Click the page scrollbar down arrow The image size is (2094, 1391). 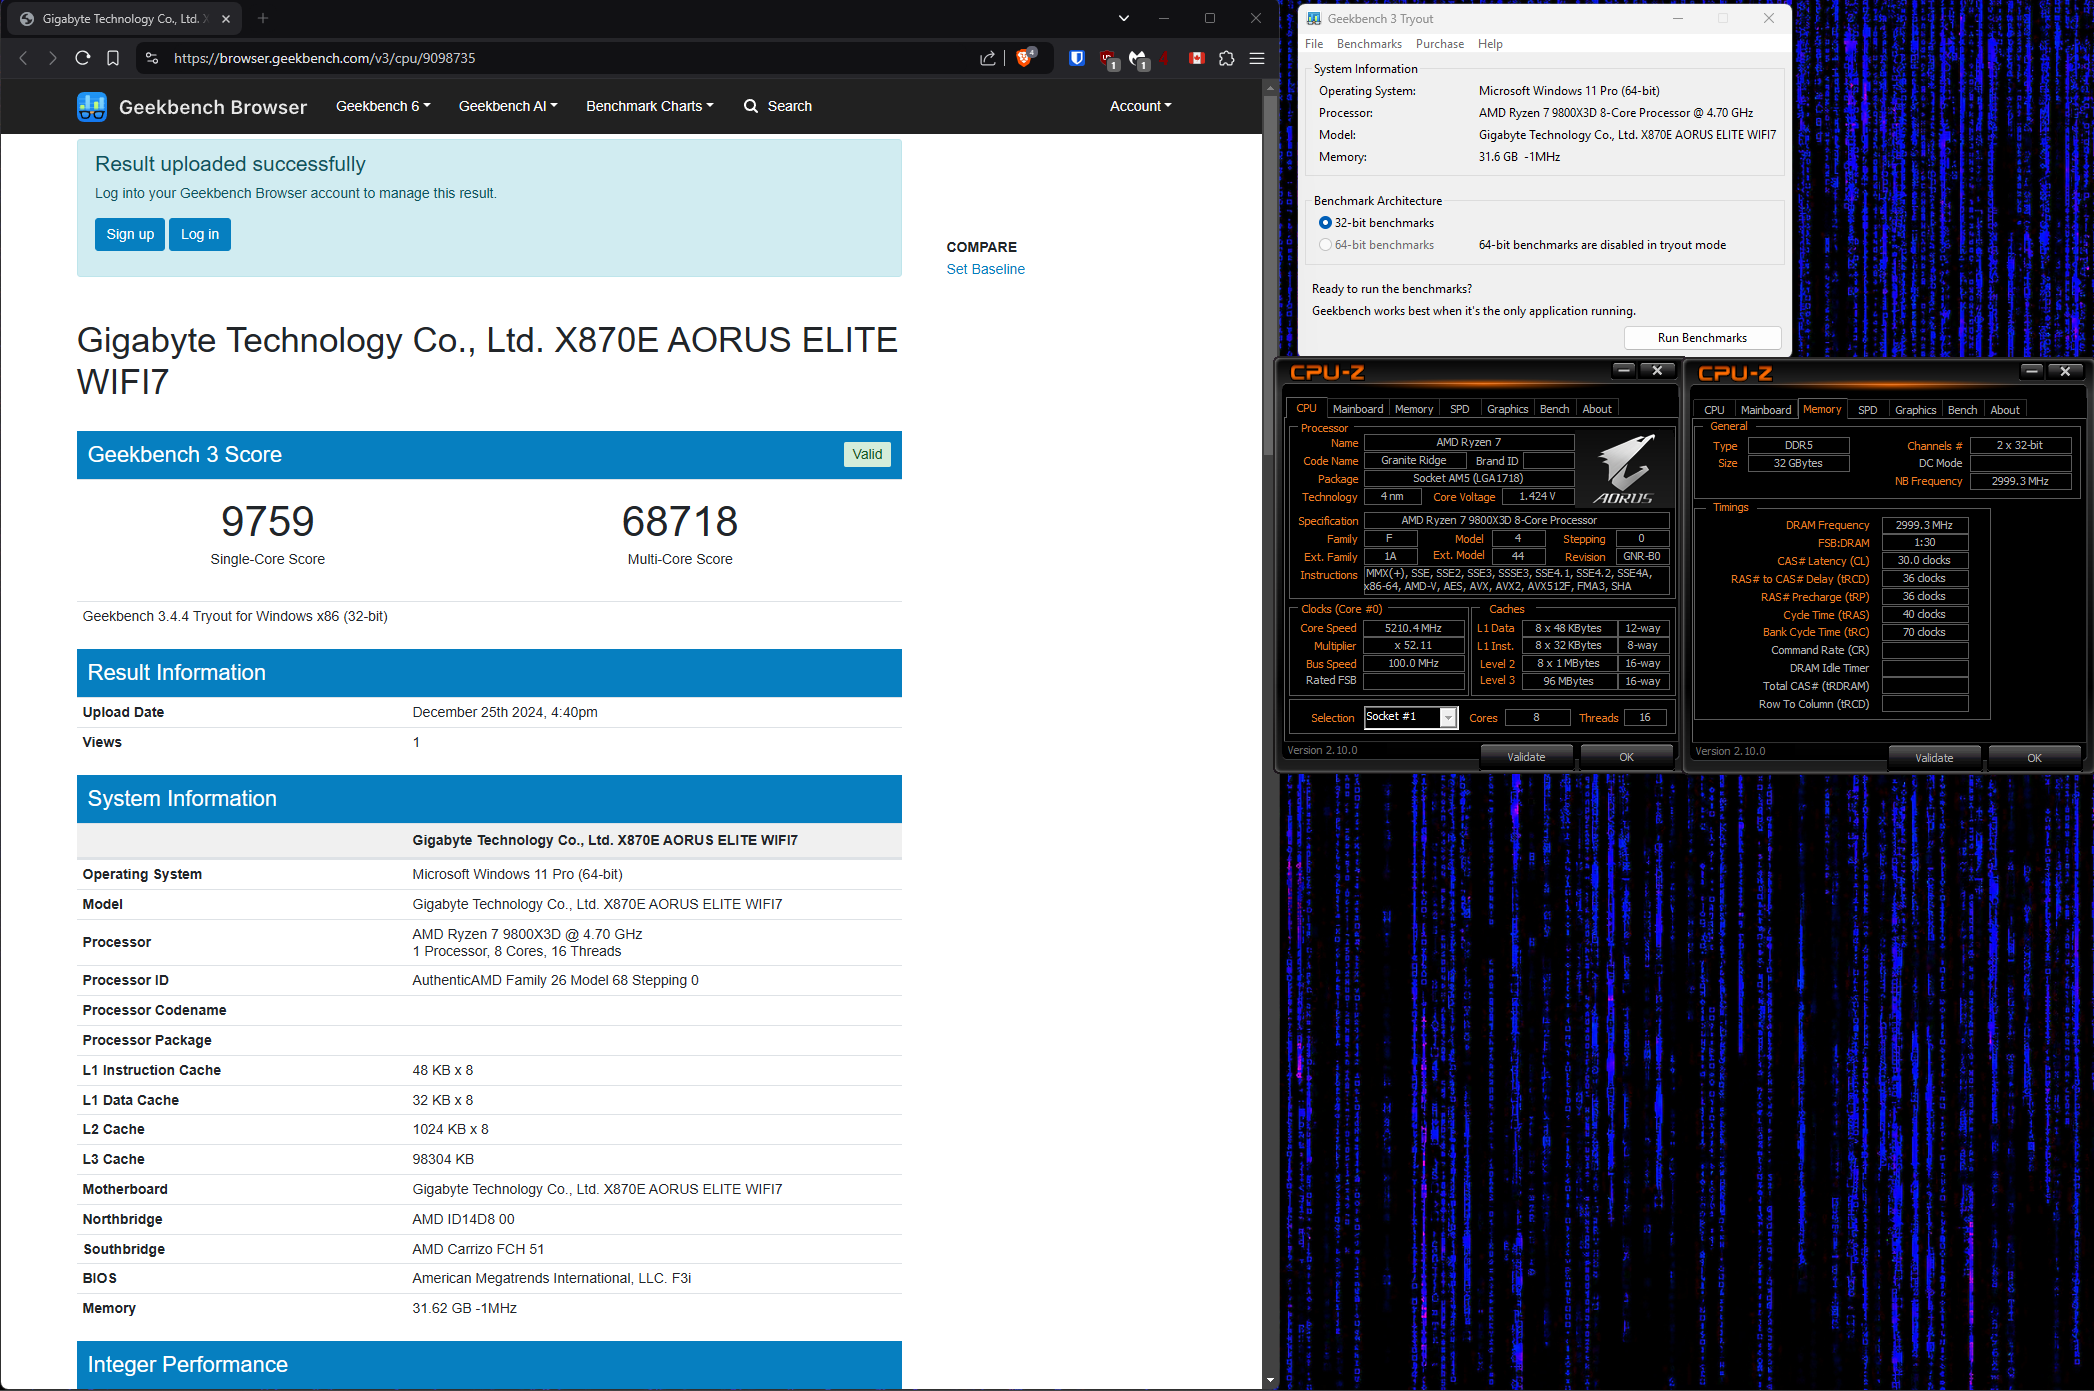(1270, 1381)
